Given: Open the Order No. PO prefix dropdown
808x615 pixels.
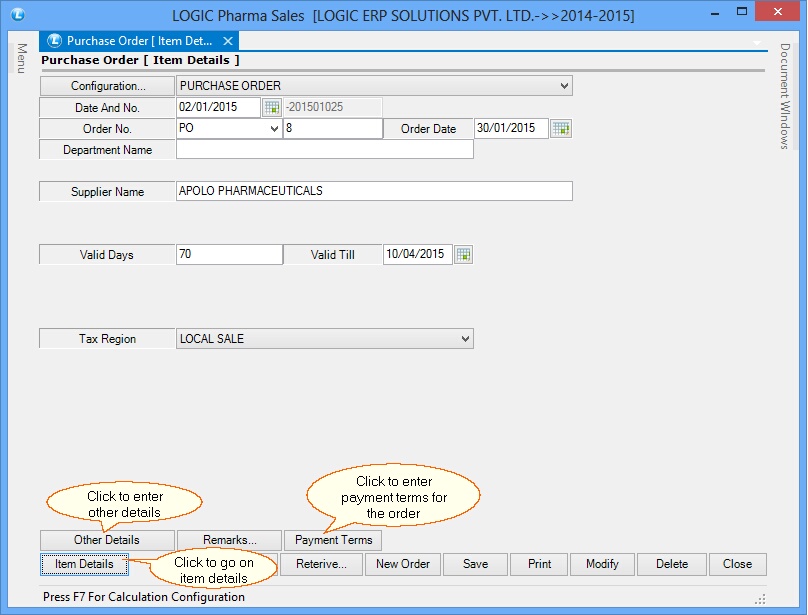Looking at the screenshot, I should click(274, 128).
